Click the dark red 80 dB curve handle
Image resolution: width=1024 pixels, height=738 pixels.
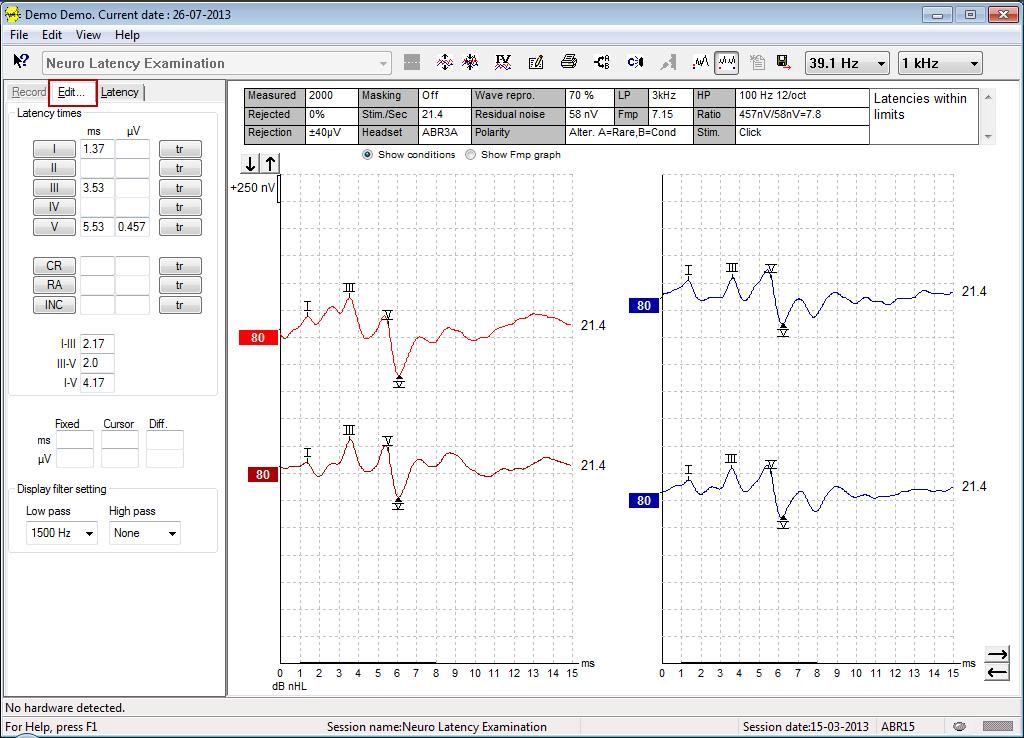pos(263,475)
